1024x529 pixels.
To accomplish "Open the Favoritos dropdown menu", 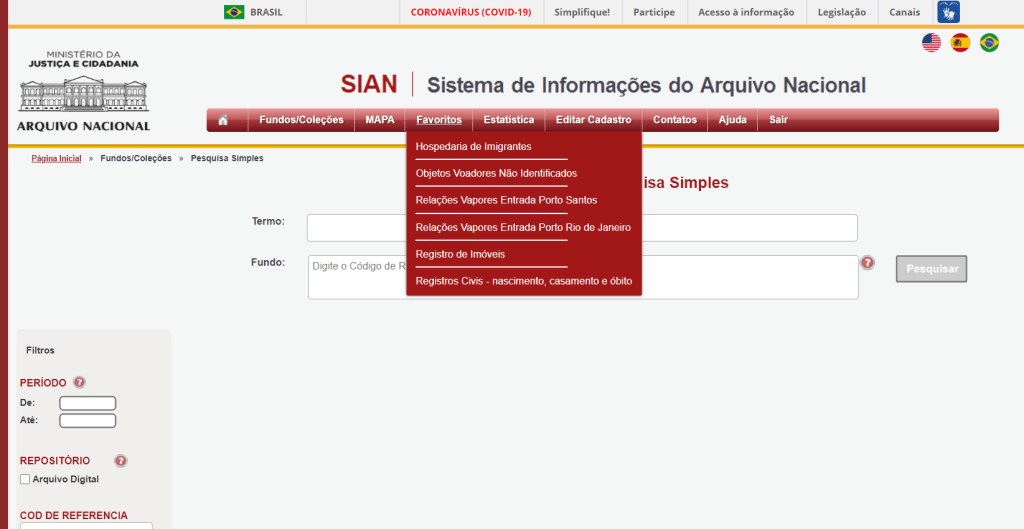I will pos(439,120).
